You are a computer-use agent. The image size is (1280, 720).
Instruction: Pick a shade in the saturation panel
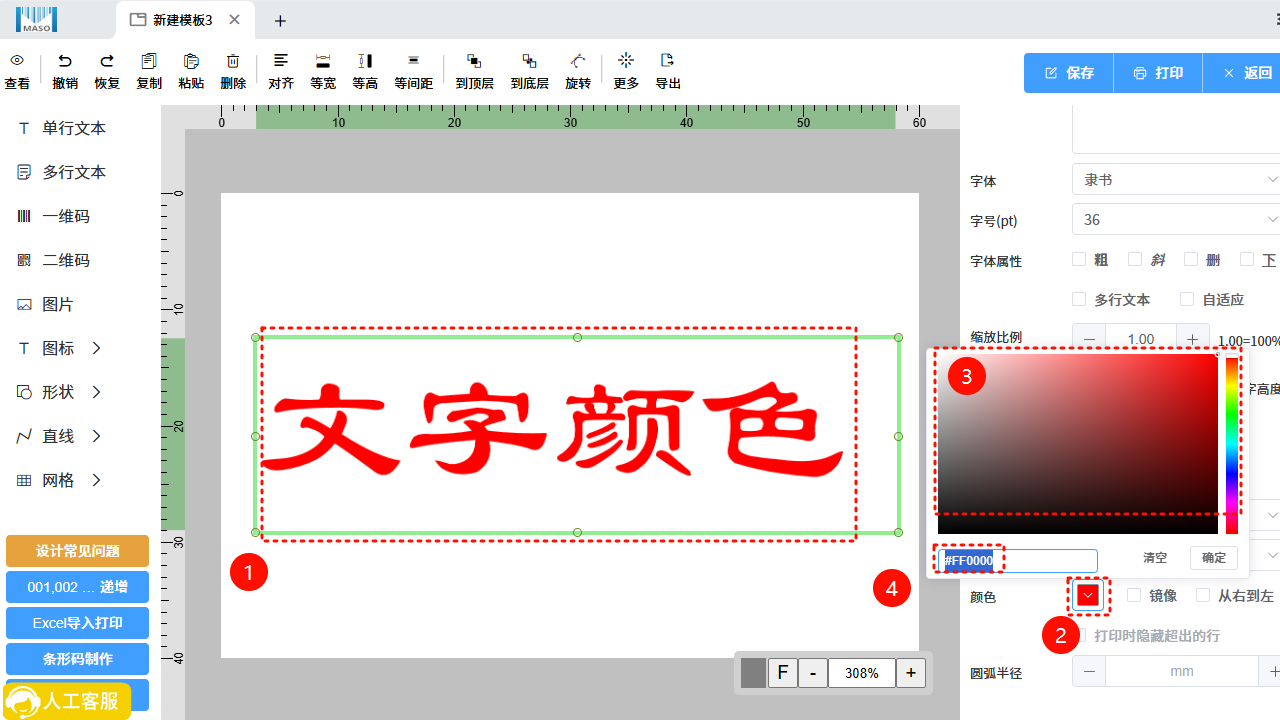coord(1077,444)
